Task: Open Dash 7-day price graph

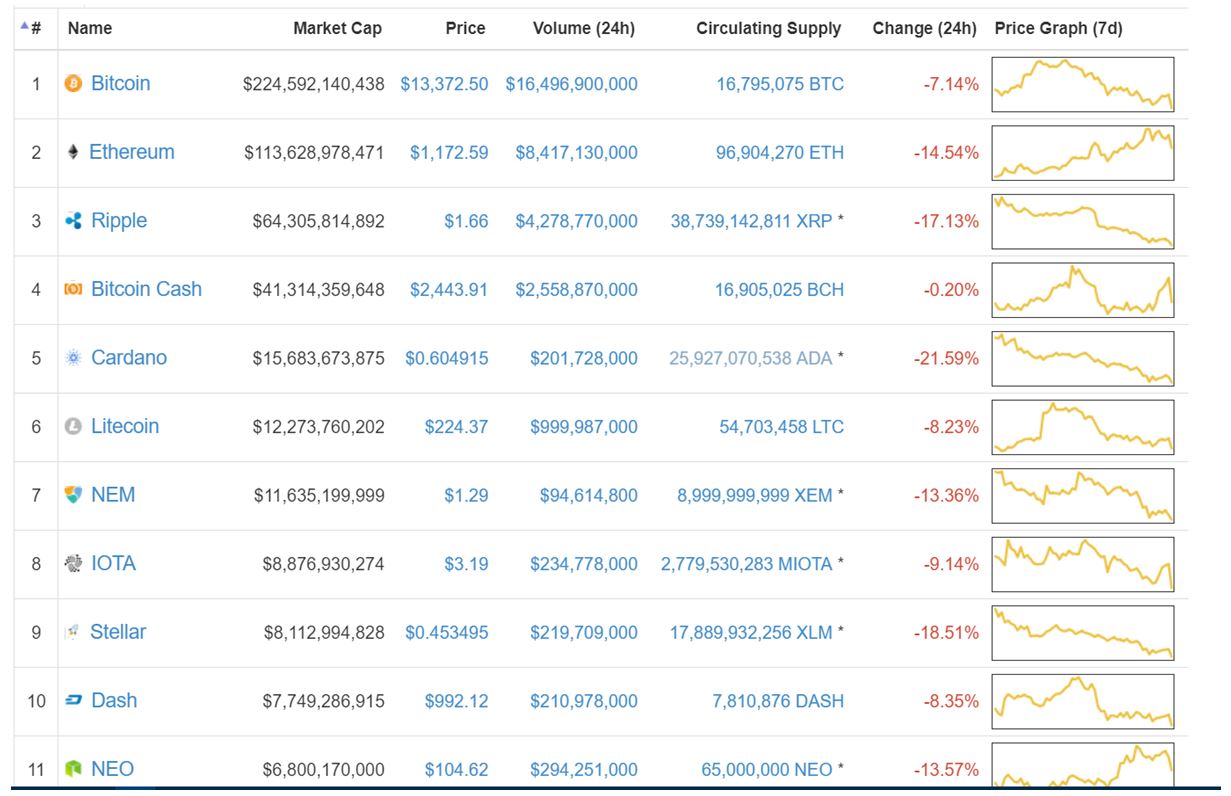Action: tap(1083, 701)
